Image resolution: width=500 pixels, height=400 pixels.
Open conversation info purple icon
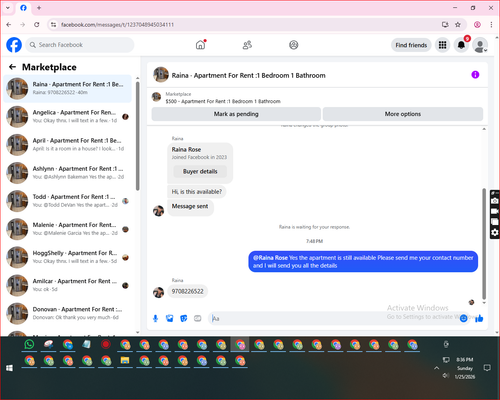pos(475,75)
